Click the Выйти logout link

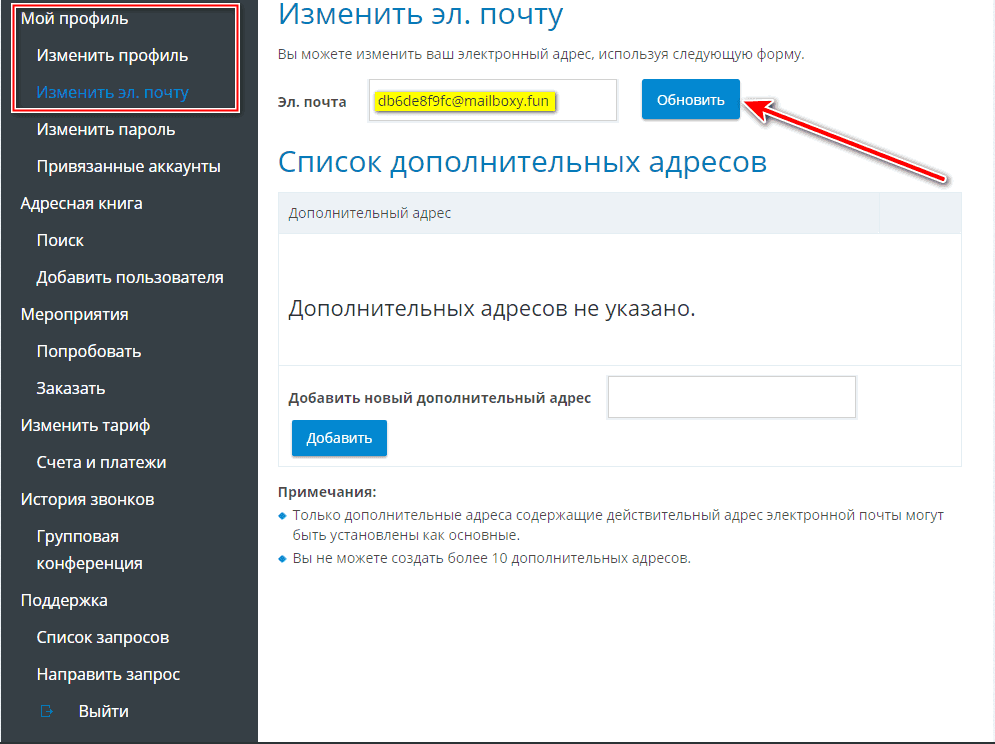point(103,711)
